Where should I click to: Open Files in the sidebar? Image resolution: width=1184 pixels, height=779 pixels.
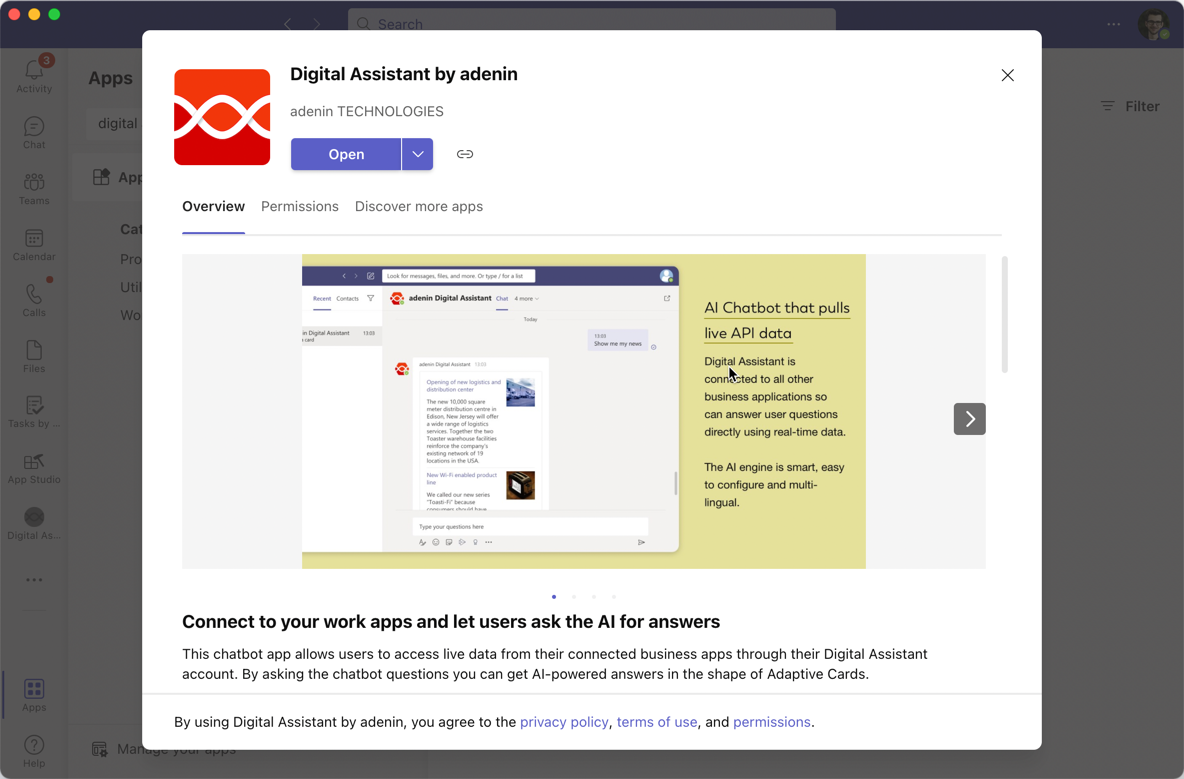(x=34, y=356)
